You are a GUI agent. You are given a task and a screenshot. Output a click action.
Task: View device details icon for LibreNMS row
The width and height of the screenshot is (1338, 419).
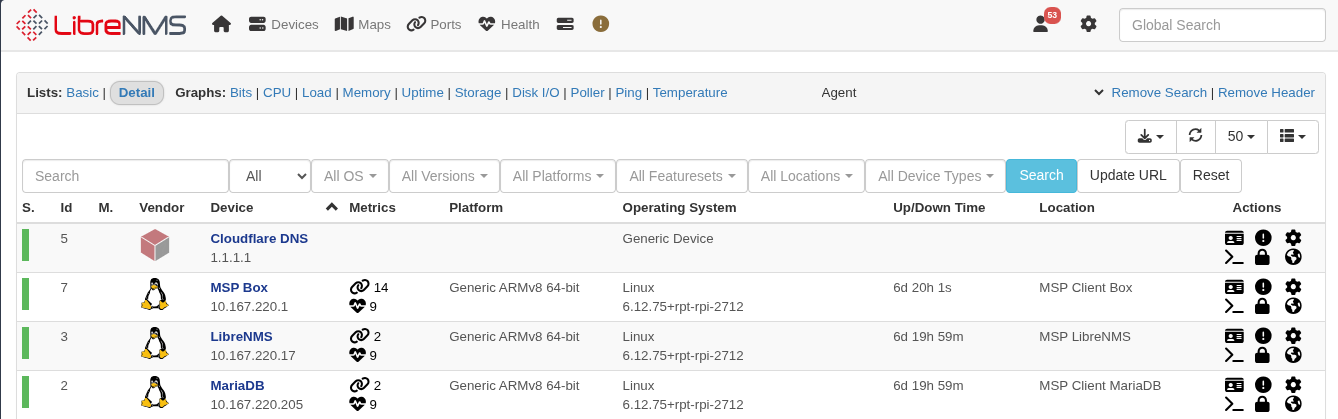click(1235, 336)
